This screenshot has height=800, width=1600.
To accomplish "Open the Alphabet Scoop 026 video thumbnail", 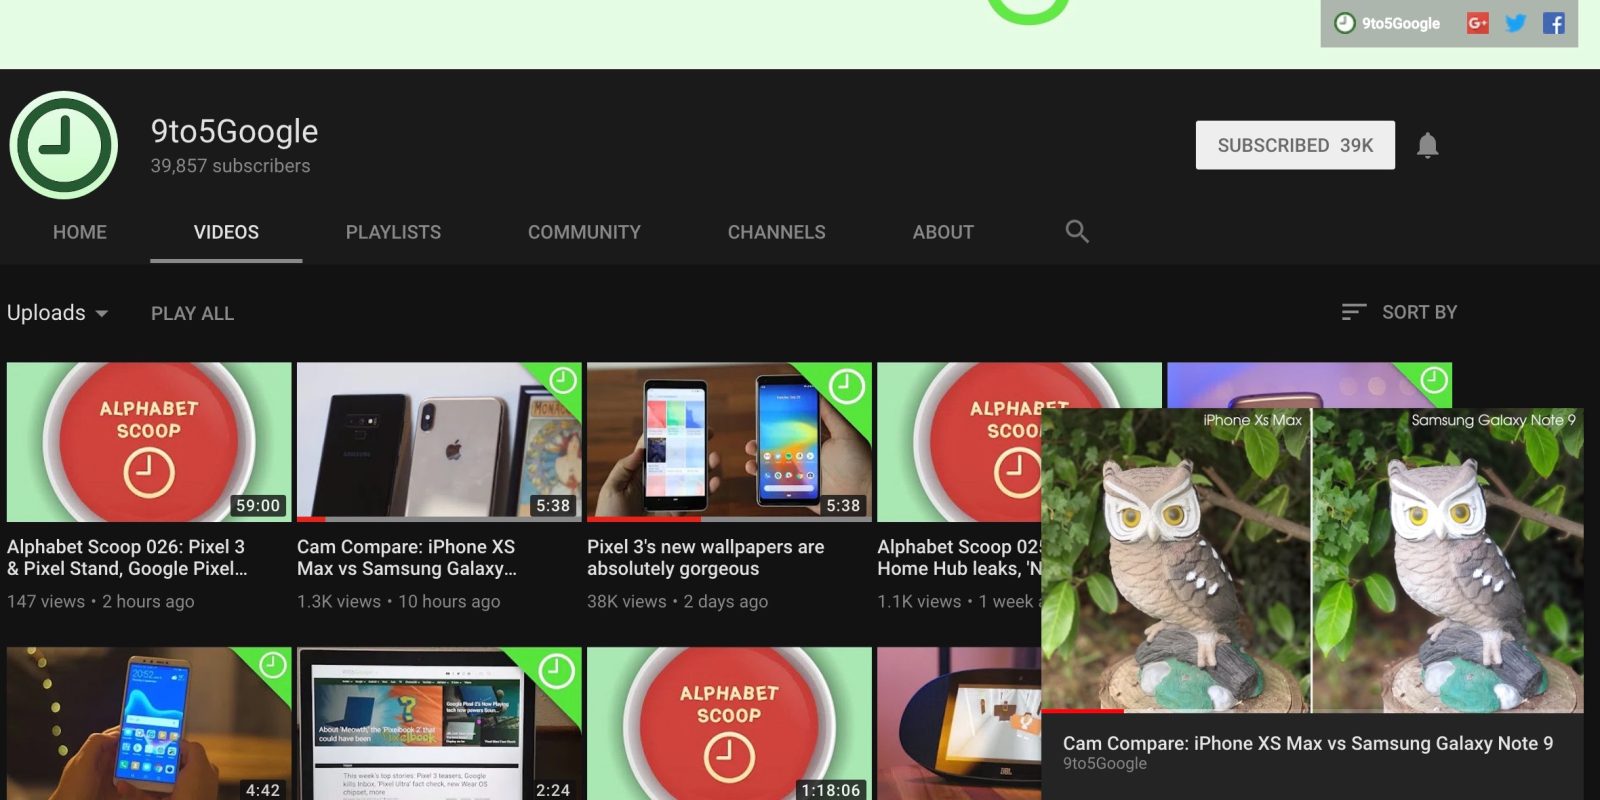I will tap(149, 441).
